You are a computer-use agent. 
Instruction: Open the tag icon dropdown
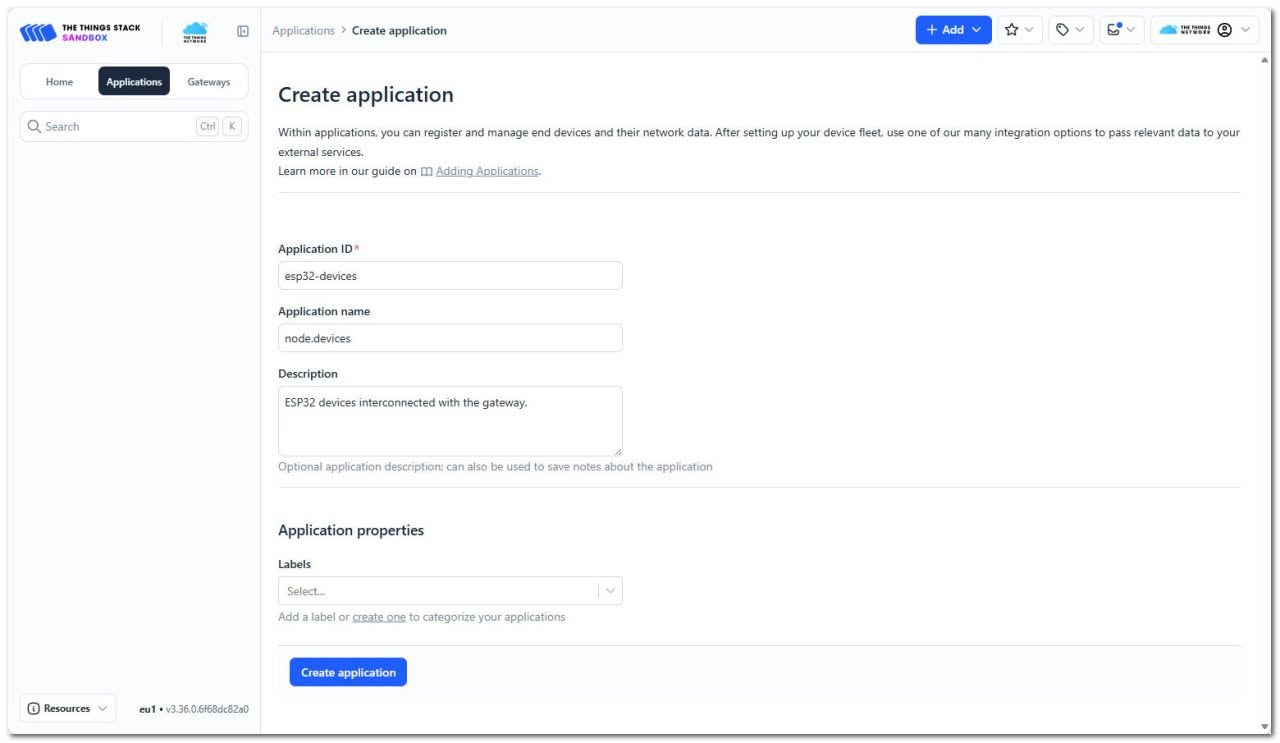(1071, 30)
